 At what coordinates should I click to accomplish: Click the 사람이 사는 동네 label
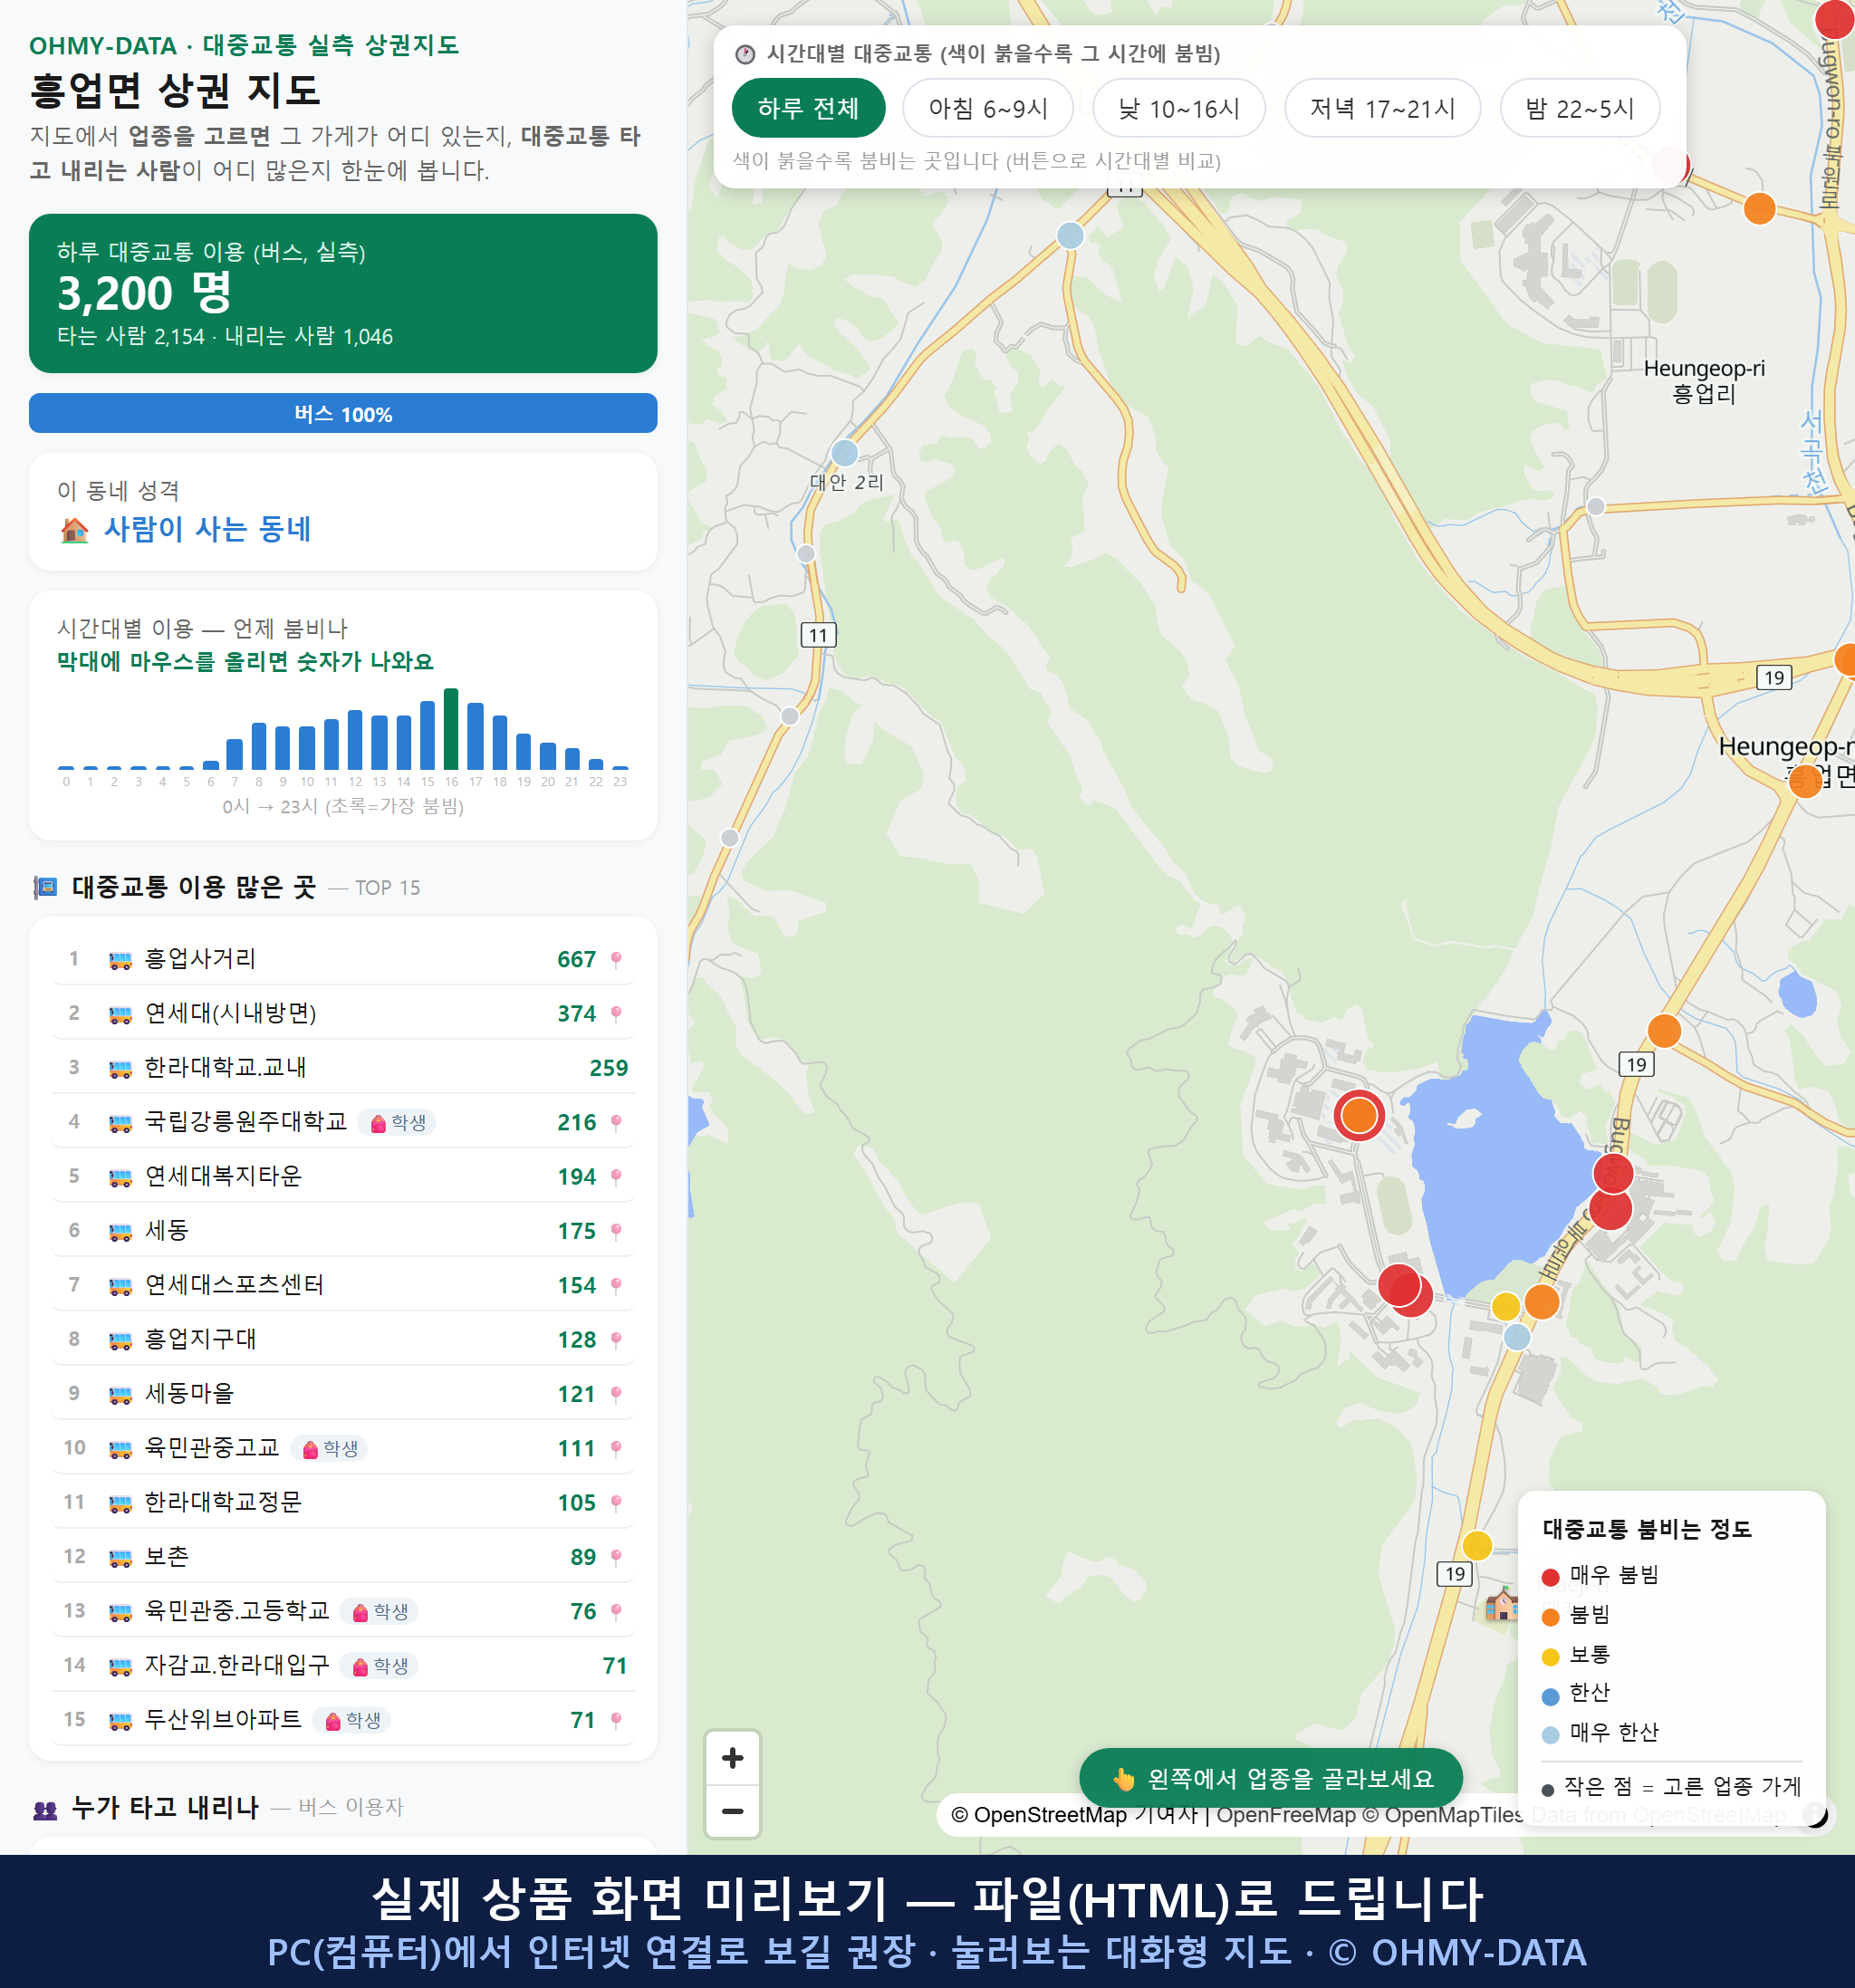click(x=208, y=529)
